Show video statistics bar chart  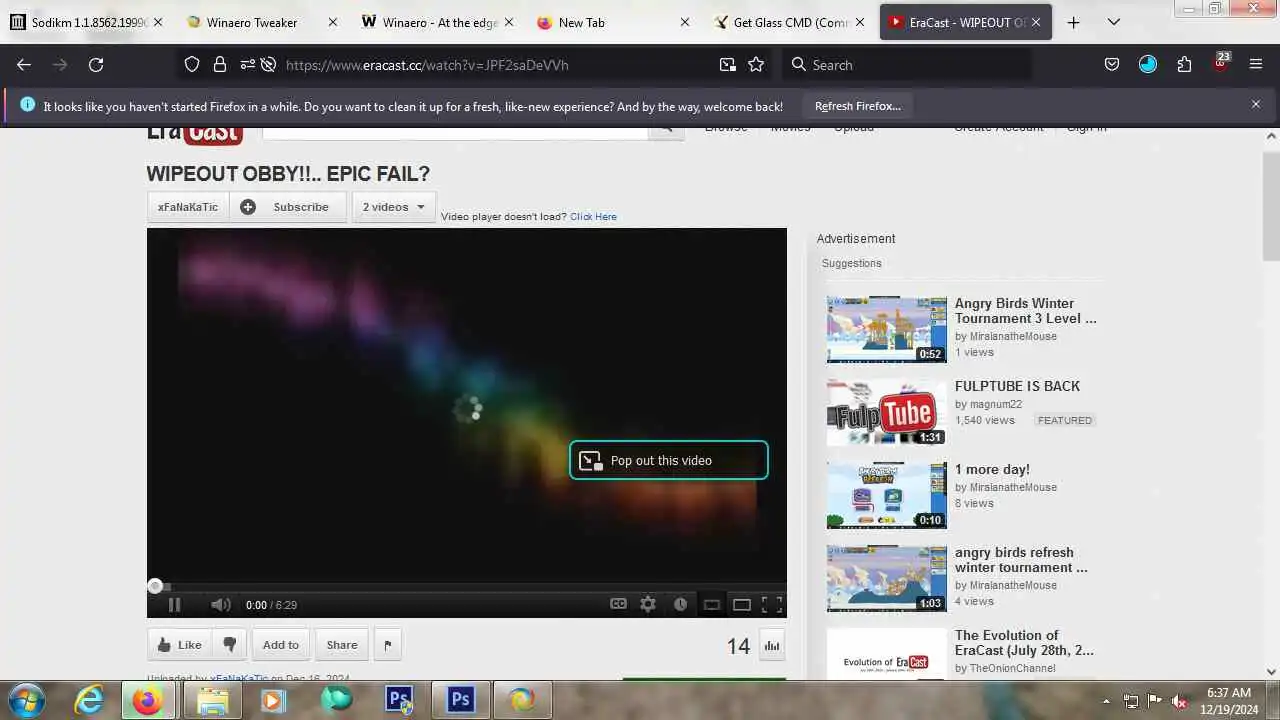pos(772,646)
